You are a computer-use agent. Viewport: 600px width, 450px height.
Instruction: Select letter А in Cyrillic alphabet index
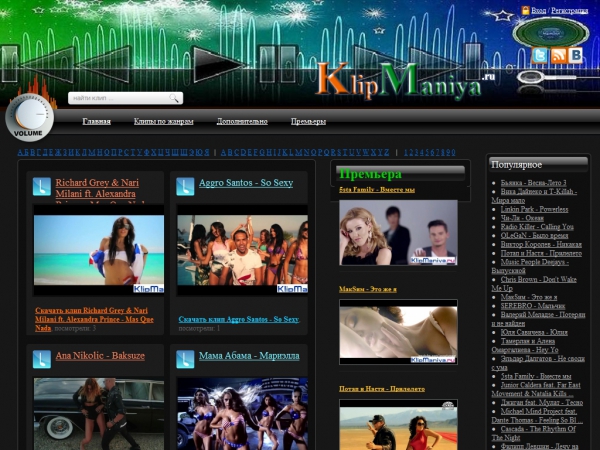(21, 152)
